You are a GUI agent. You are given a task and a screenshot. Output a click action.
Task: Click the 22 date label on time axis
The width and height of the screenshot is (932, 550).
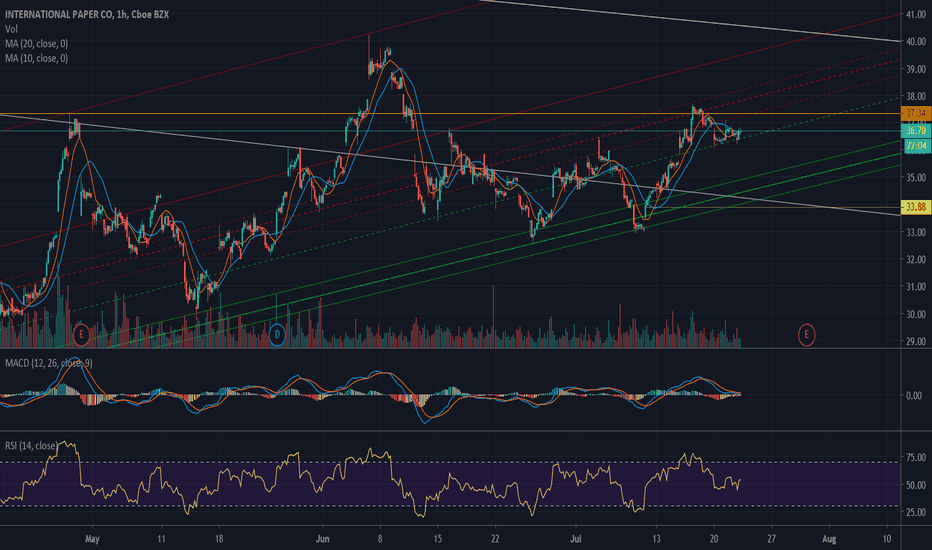point(495,539)
